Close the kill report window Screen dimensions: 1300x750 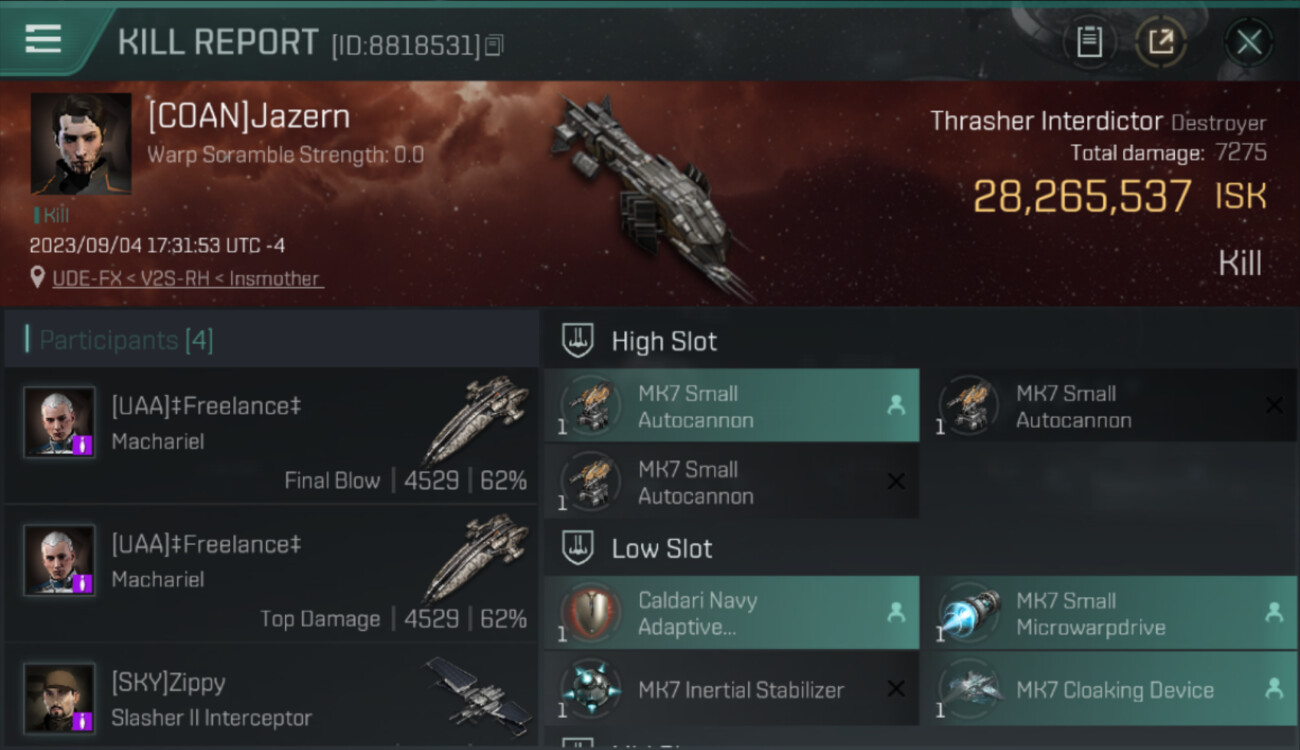[1249, 42]
